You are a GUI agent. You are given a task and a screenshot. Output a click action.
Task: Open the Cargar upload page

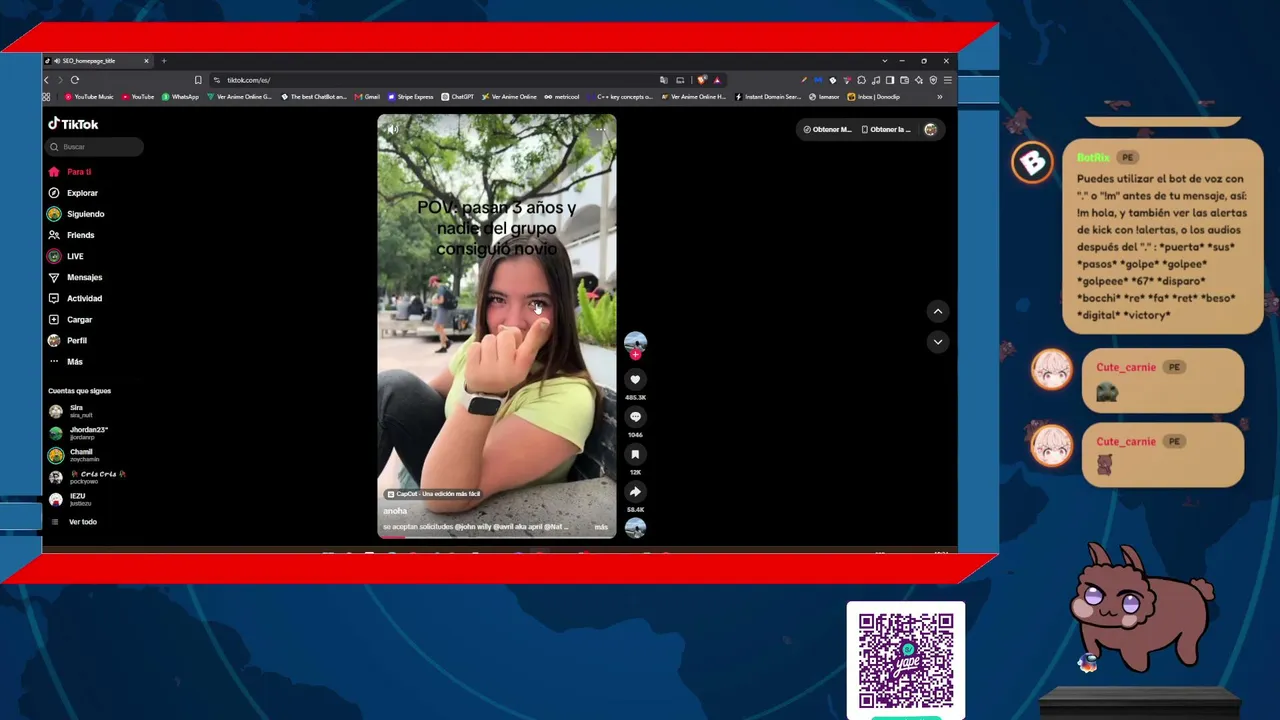[x=70, y=320]
